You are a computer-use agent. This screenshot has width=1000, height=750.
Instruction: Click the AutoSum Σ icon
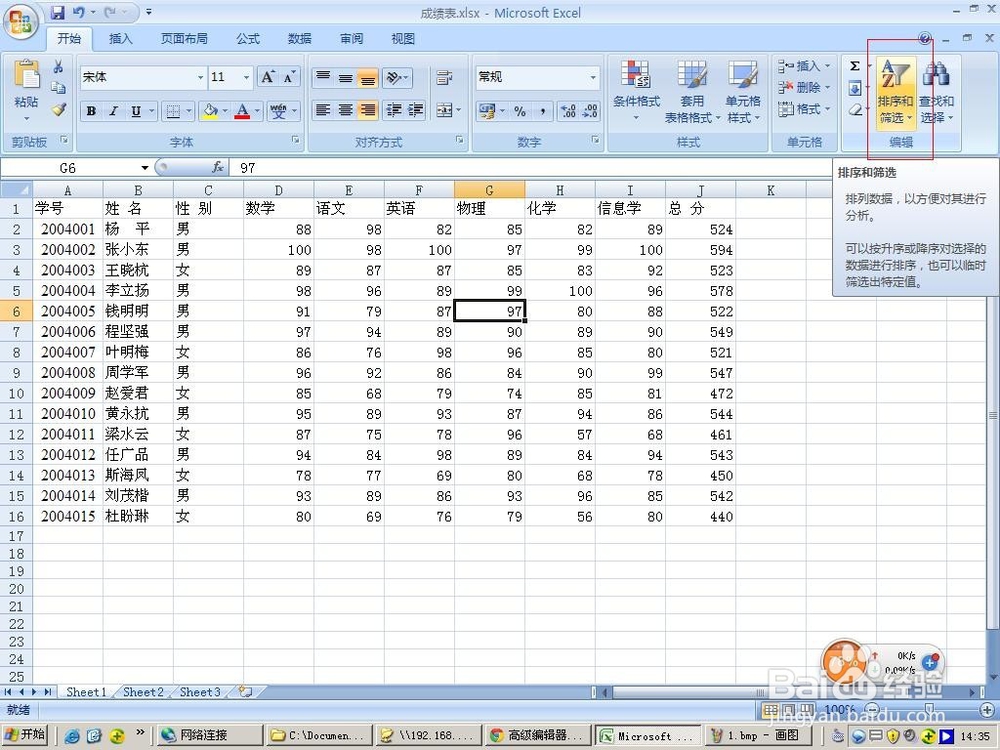tap(857, 64)
